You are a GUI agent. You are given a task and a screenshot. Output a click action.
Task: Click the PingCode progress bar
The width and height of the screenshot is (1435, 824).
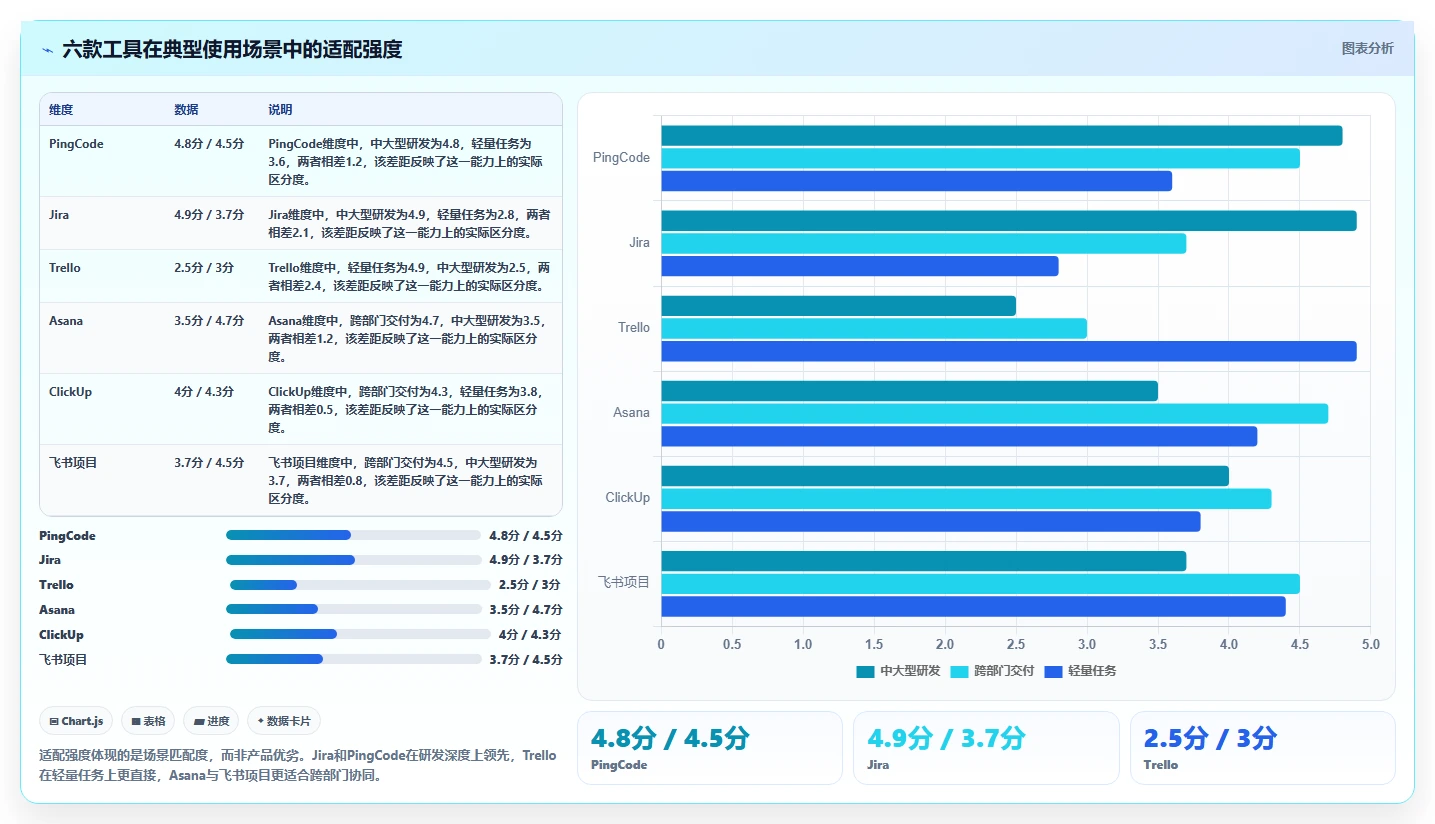353,535
